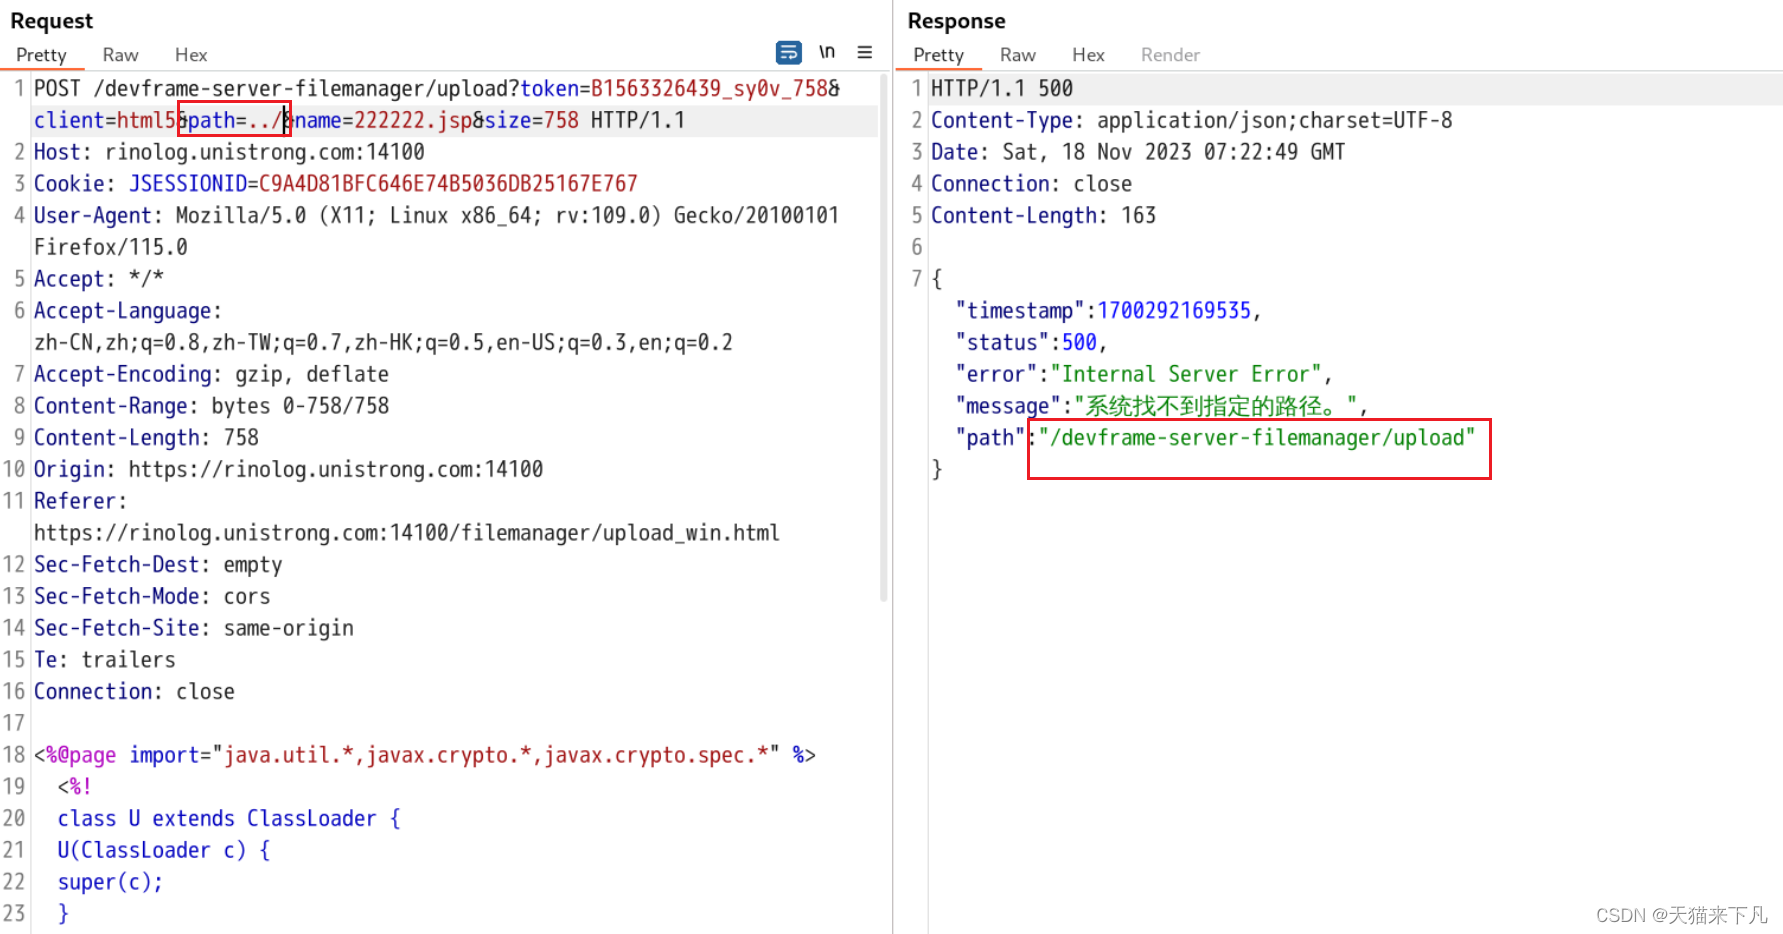Switch Response view to Hex tab
This screenshot has height=934, width=1783.
pyautogui.click(x=1088, y=55)
